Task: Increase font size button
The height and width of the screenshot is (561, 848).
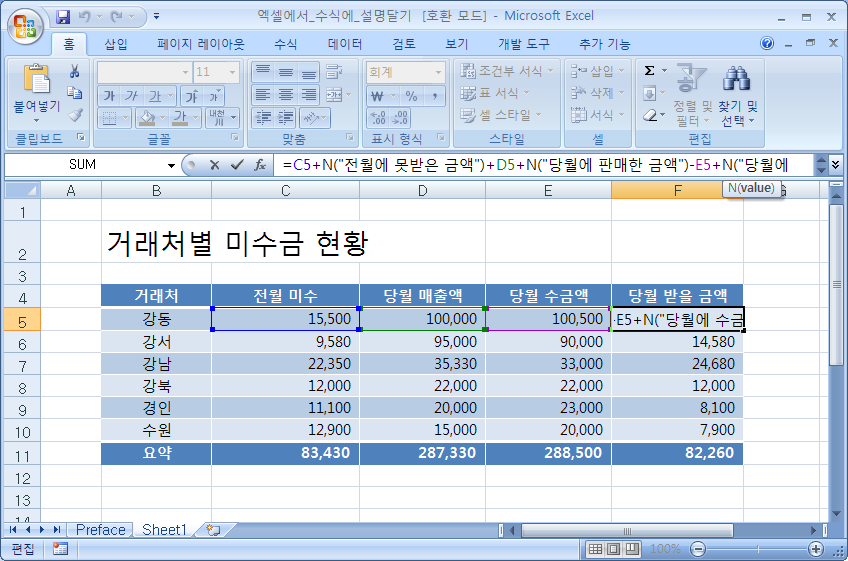Action: click(191, 96)
